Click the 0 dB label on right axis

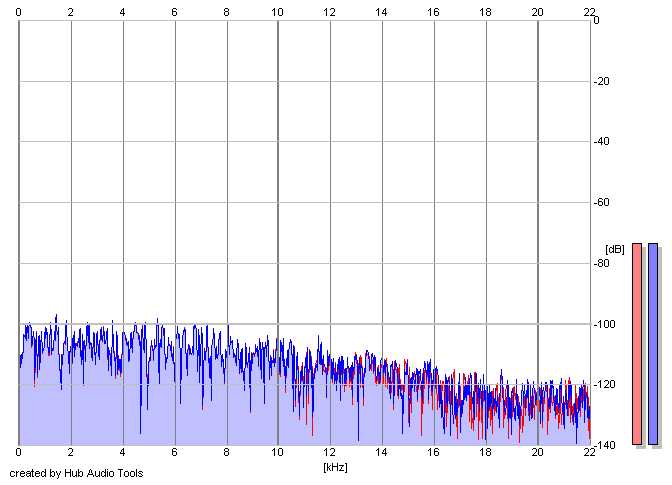tap(596, 21)
